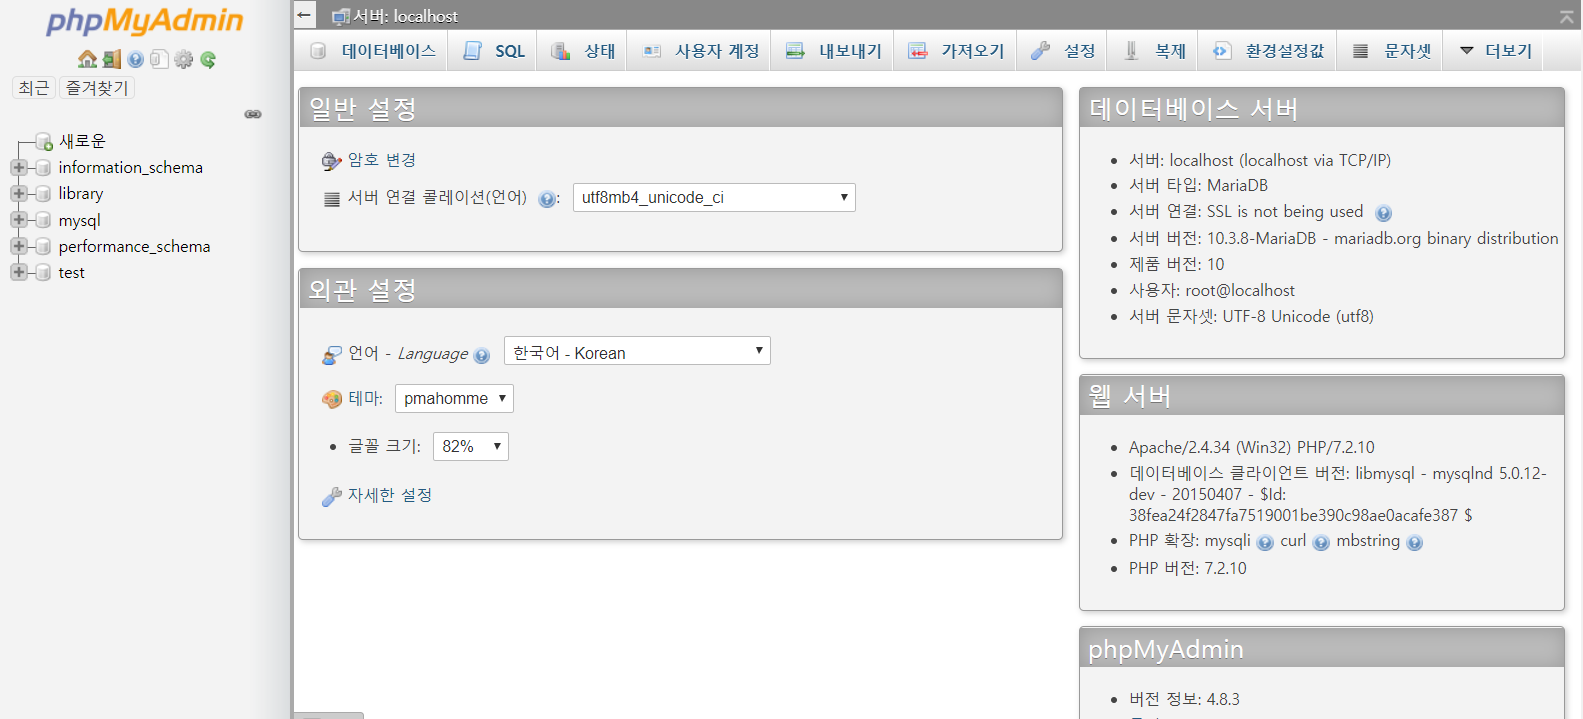The width and height of the screenshot is (1583, 719).
Task: Go to home via house icon
Action: pyautogui.click(x=87, y=59)
